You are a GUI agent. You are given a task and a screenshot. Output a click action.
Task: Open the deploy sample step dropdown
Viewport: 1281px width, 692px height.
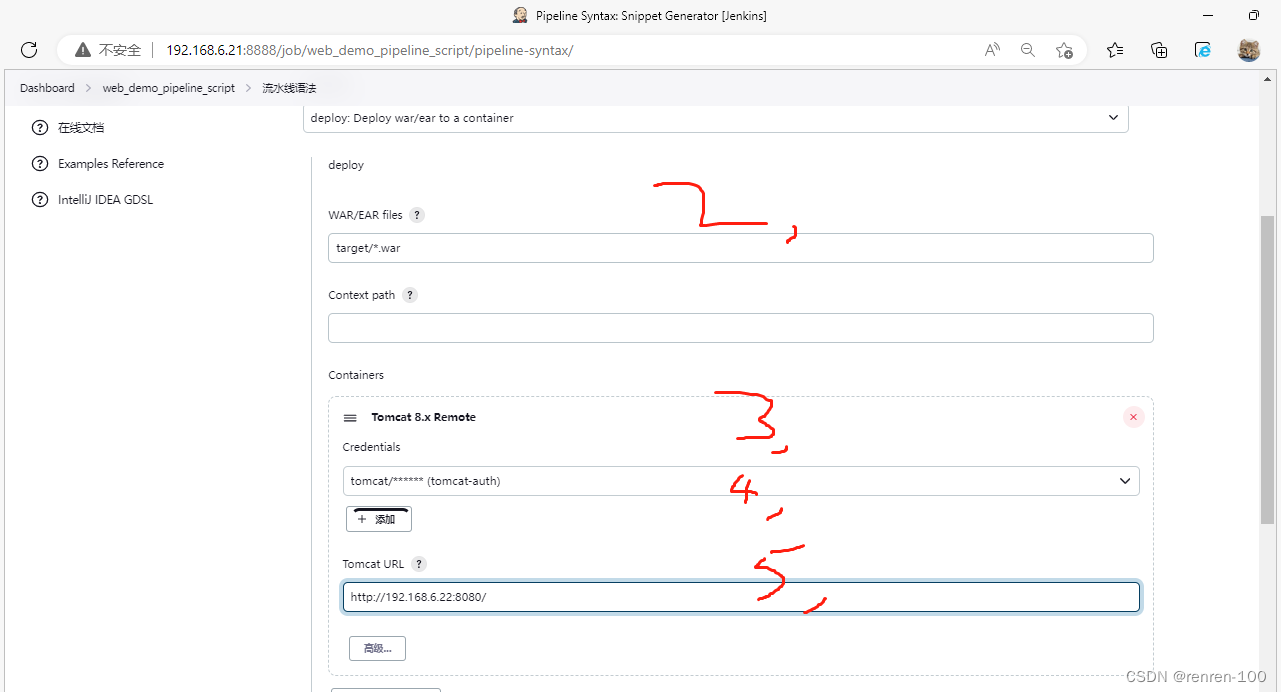(x=716, y=118)
